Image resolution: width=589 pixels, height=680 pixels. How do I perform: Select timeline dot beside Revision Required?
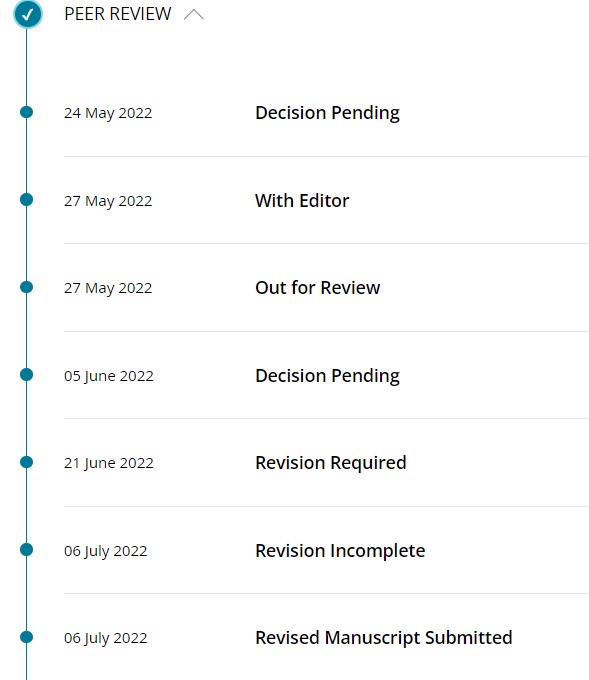(x=26, y=462)
